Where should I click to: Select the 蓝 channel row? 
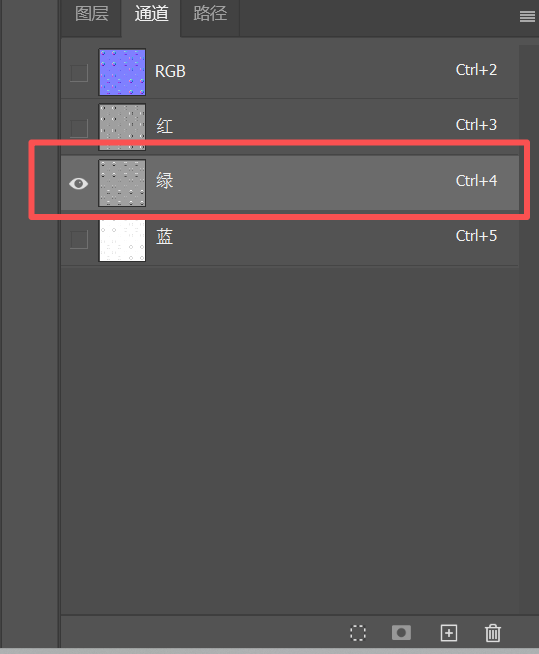[290, 238]
